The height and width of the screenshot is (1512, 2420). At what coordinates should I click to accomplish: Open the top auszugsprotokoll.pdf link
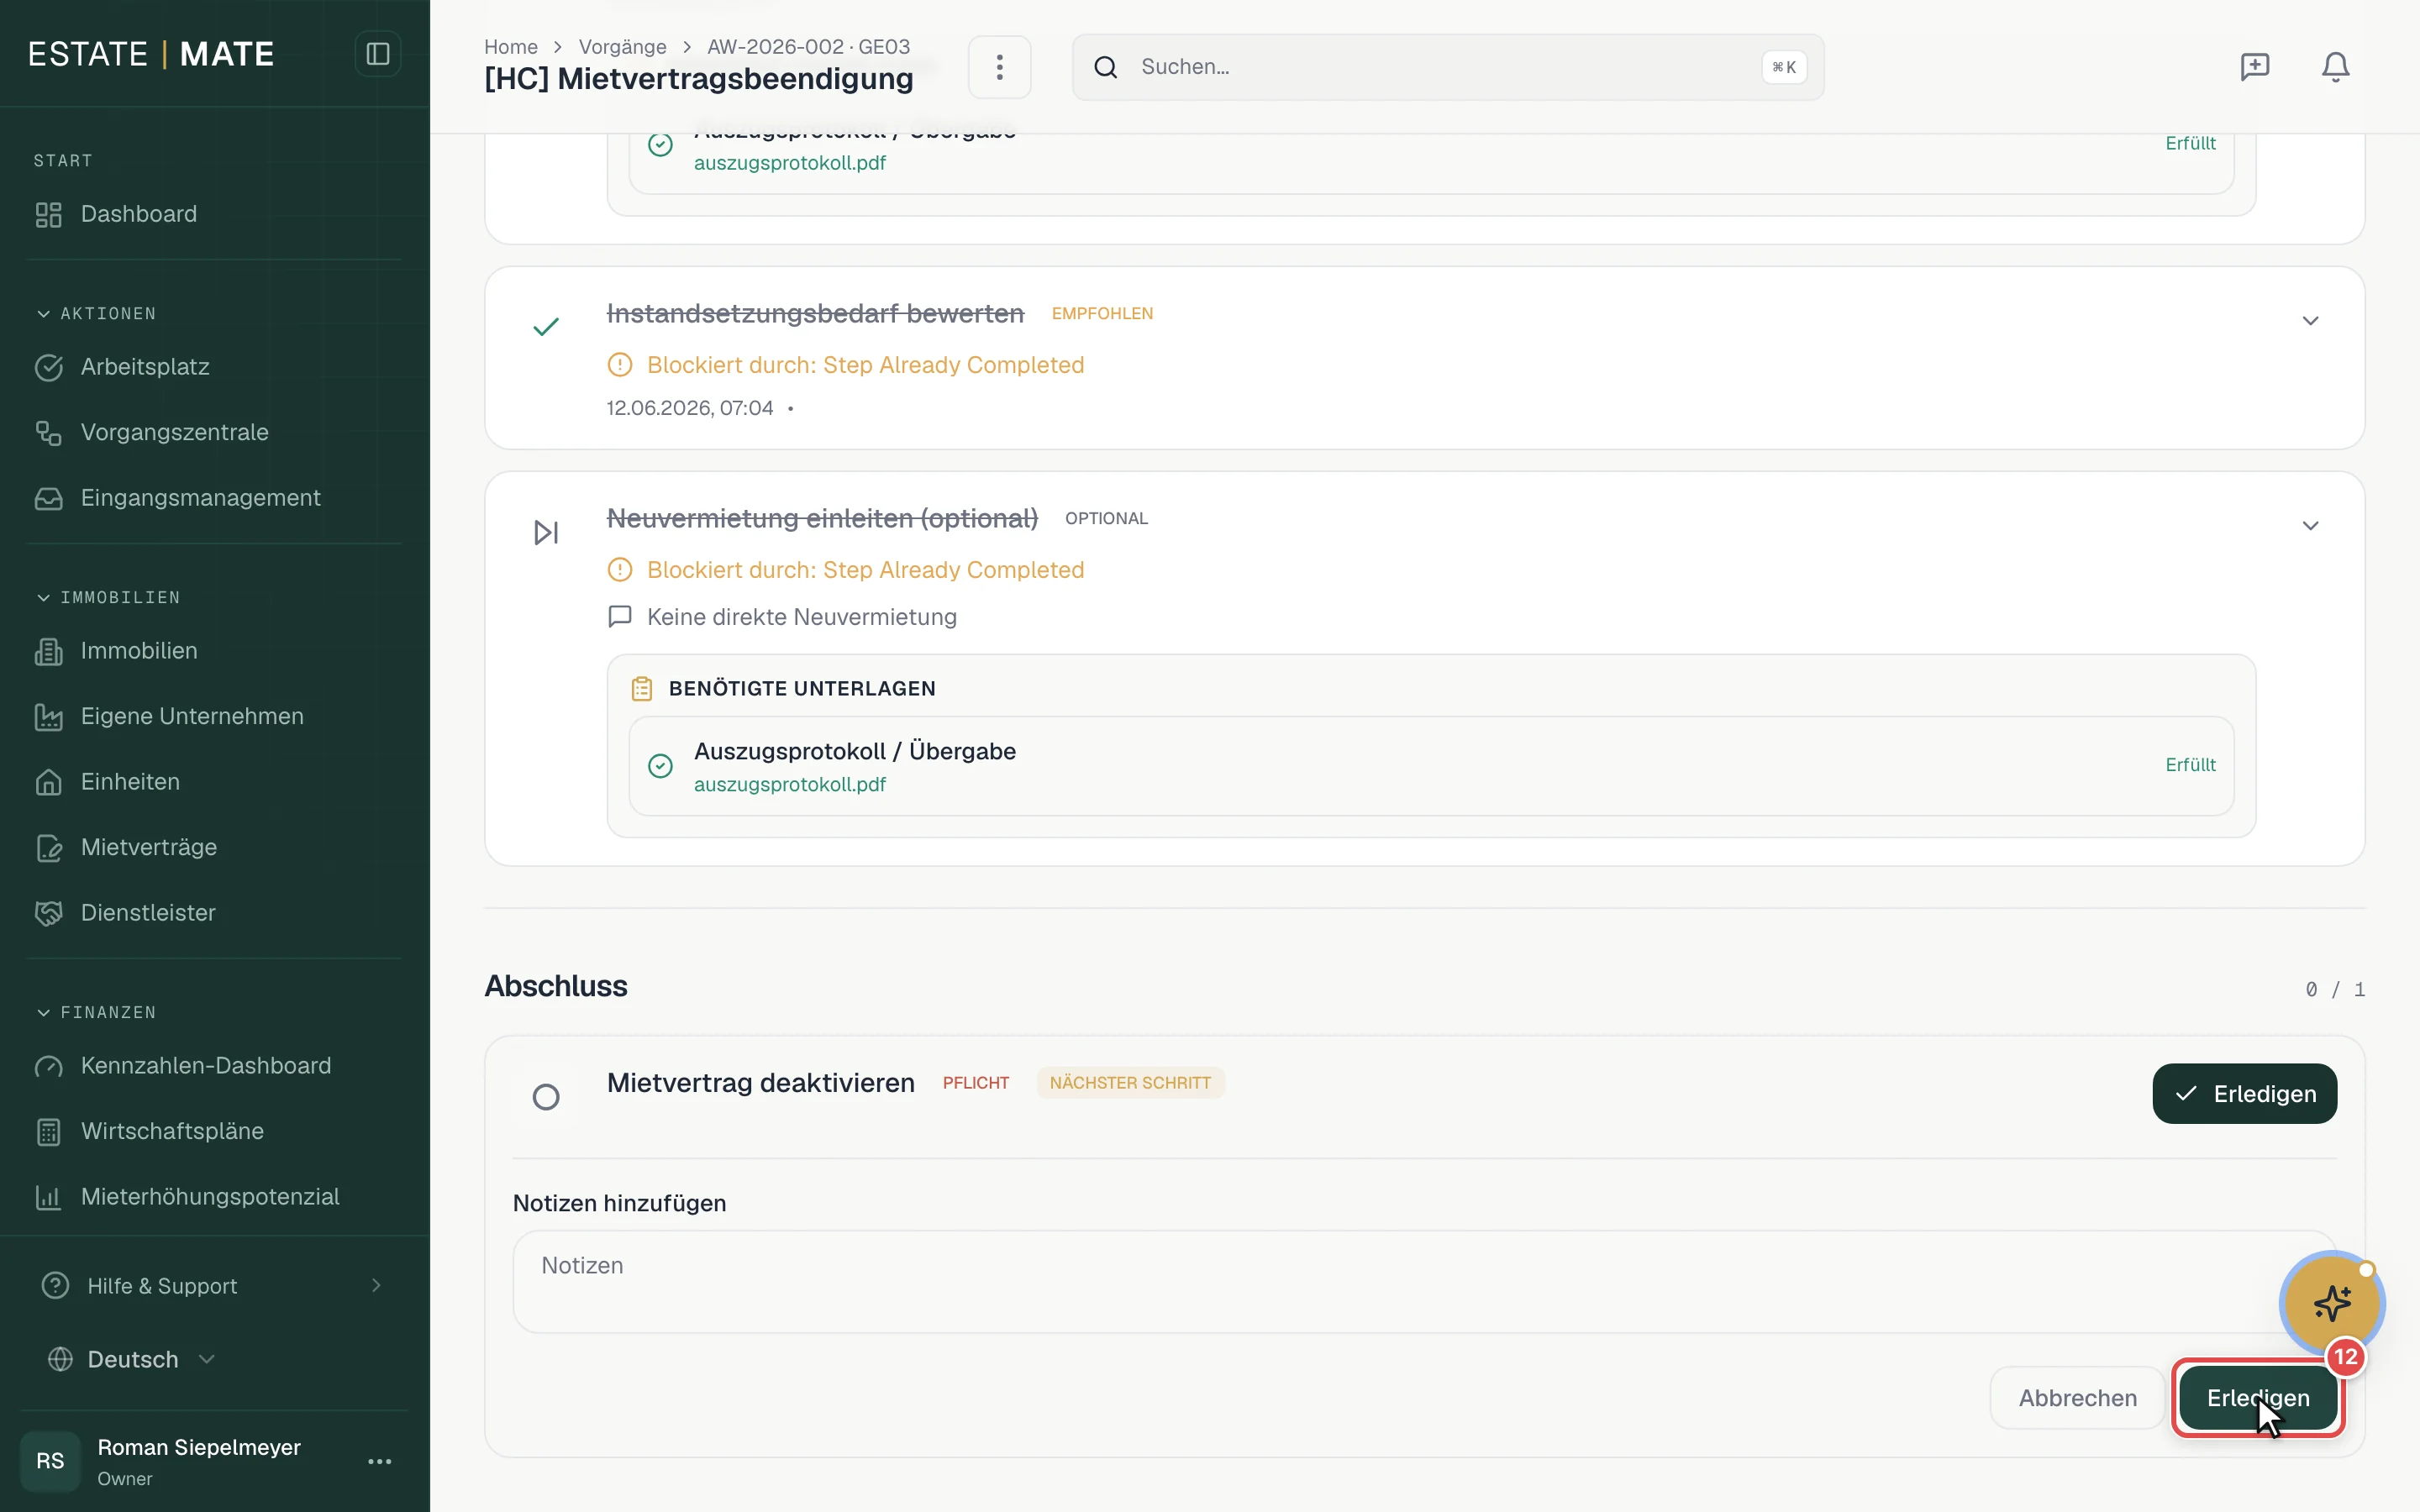pos(789,163)
